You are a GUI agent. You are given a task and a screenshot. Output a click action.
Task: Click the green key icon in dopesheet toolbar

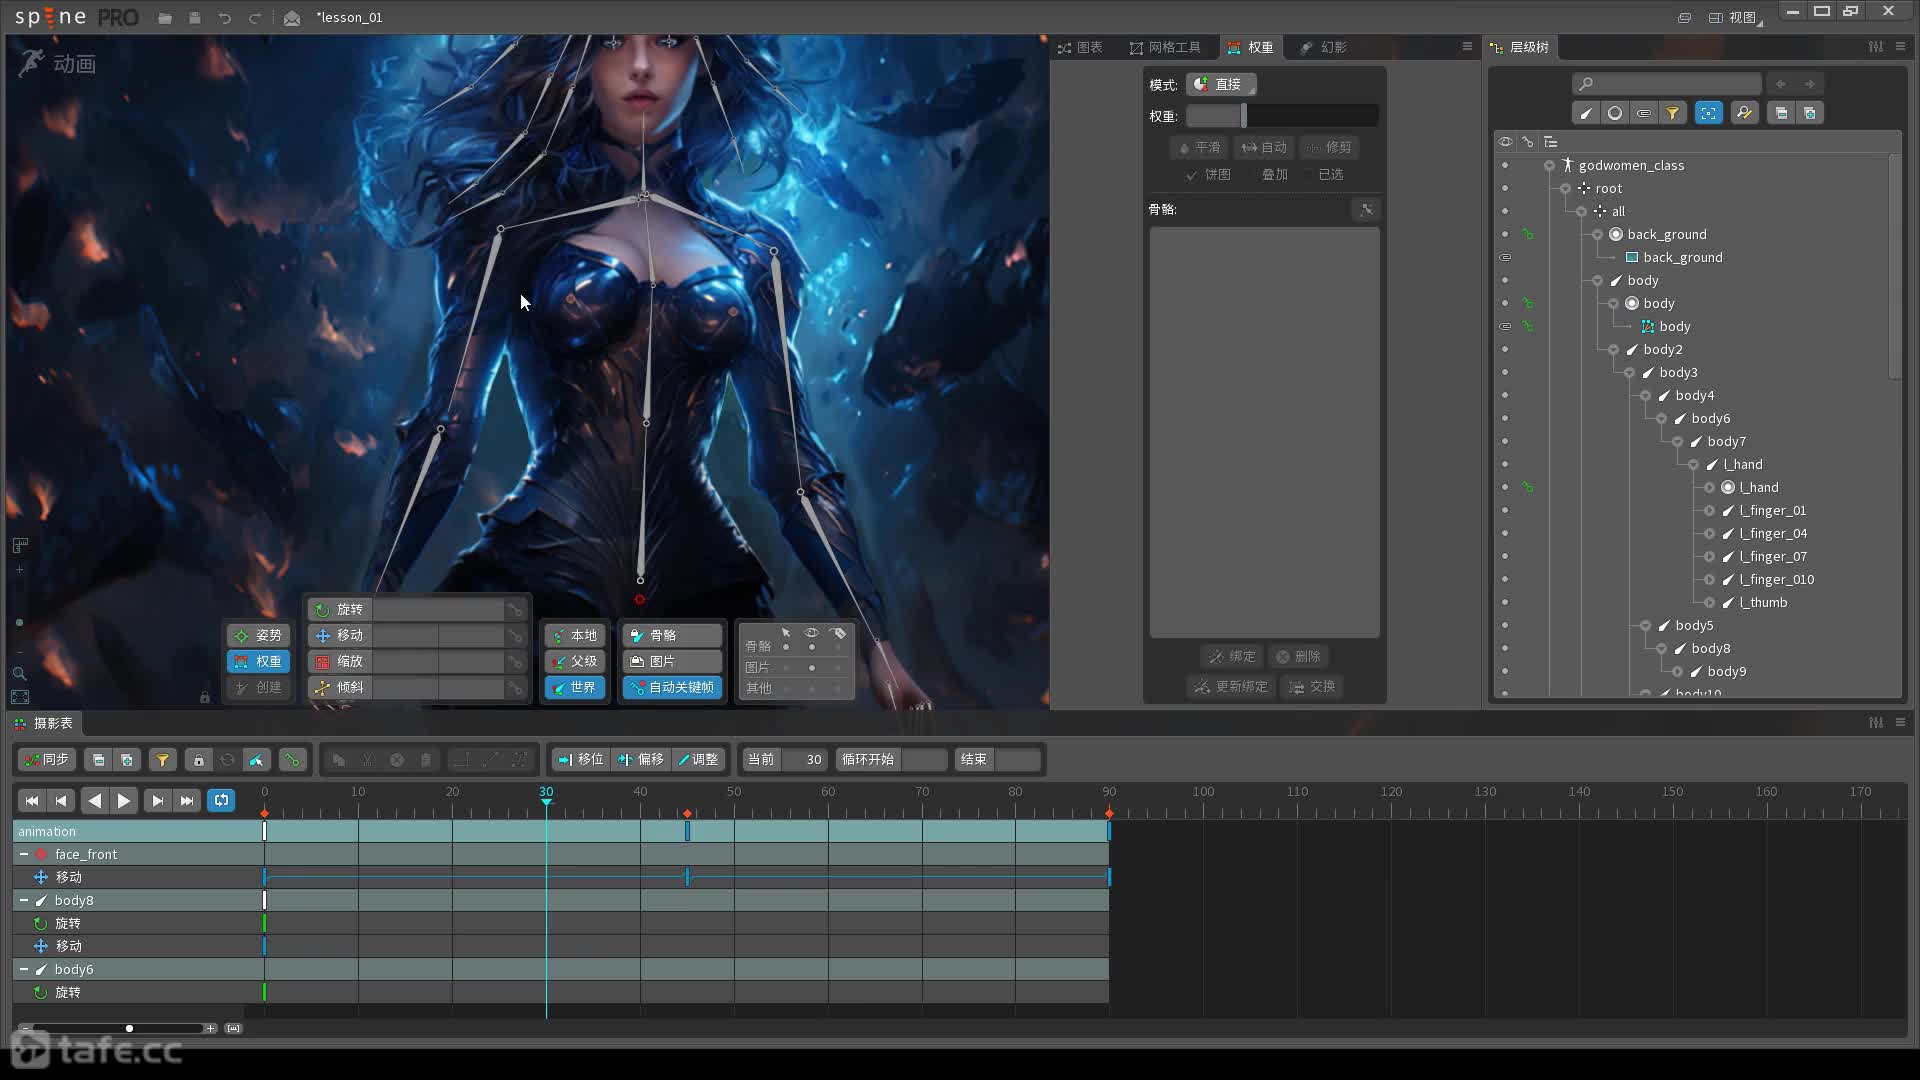click(292, 760)
